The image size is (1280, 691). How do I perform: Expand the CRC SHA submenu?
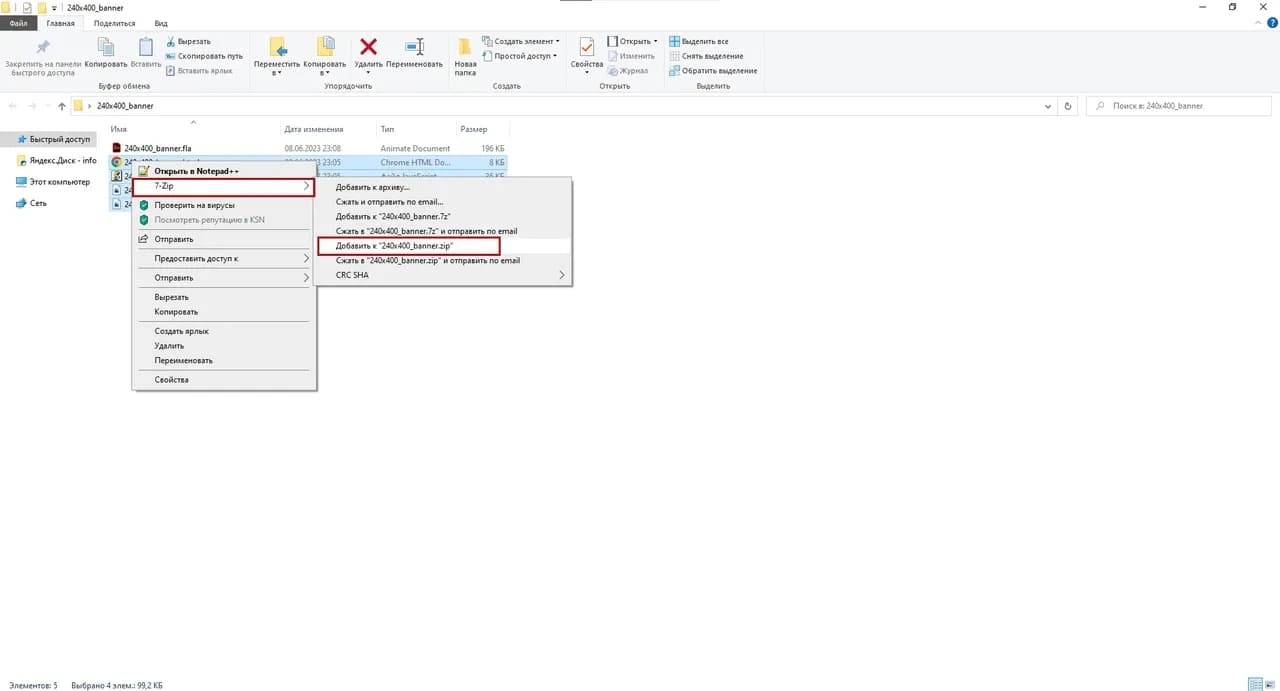tap(443, 275)
